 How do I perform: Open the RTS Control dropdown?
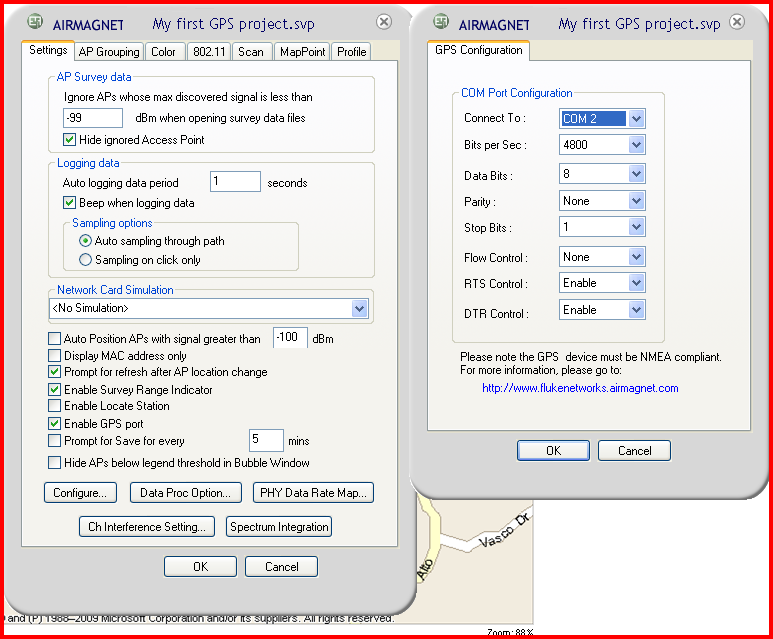click(636, 283)
